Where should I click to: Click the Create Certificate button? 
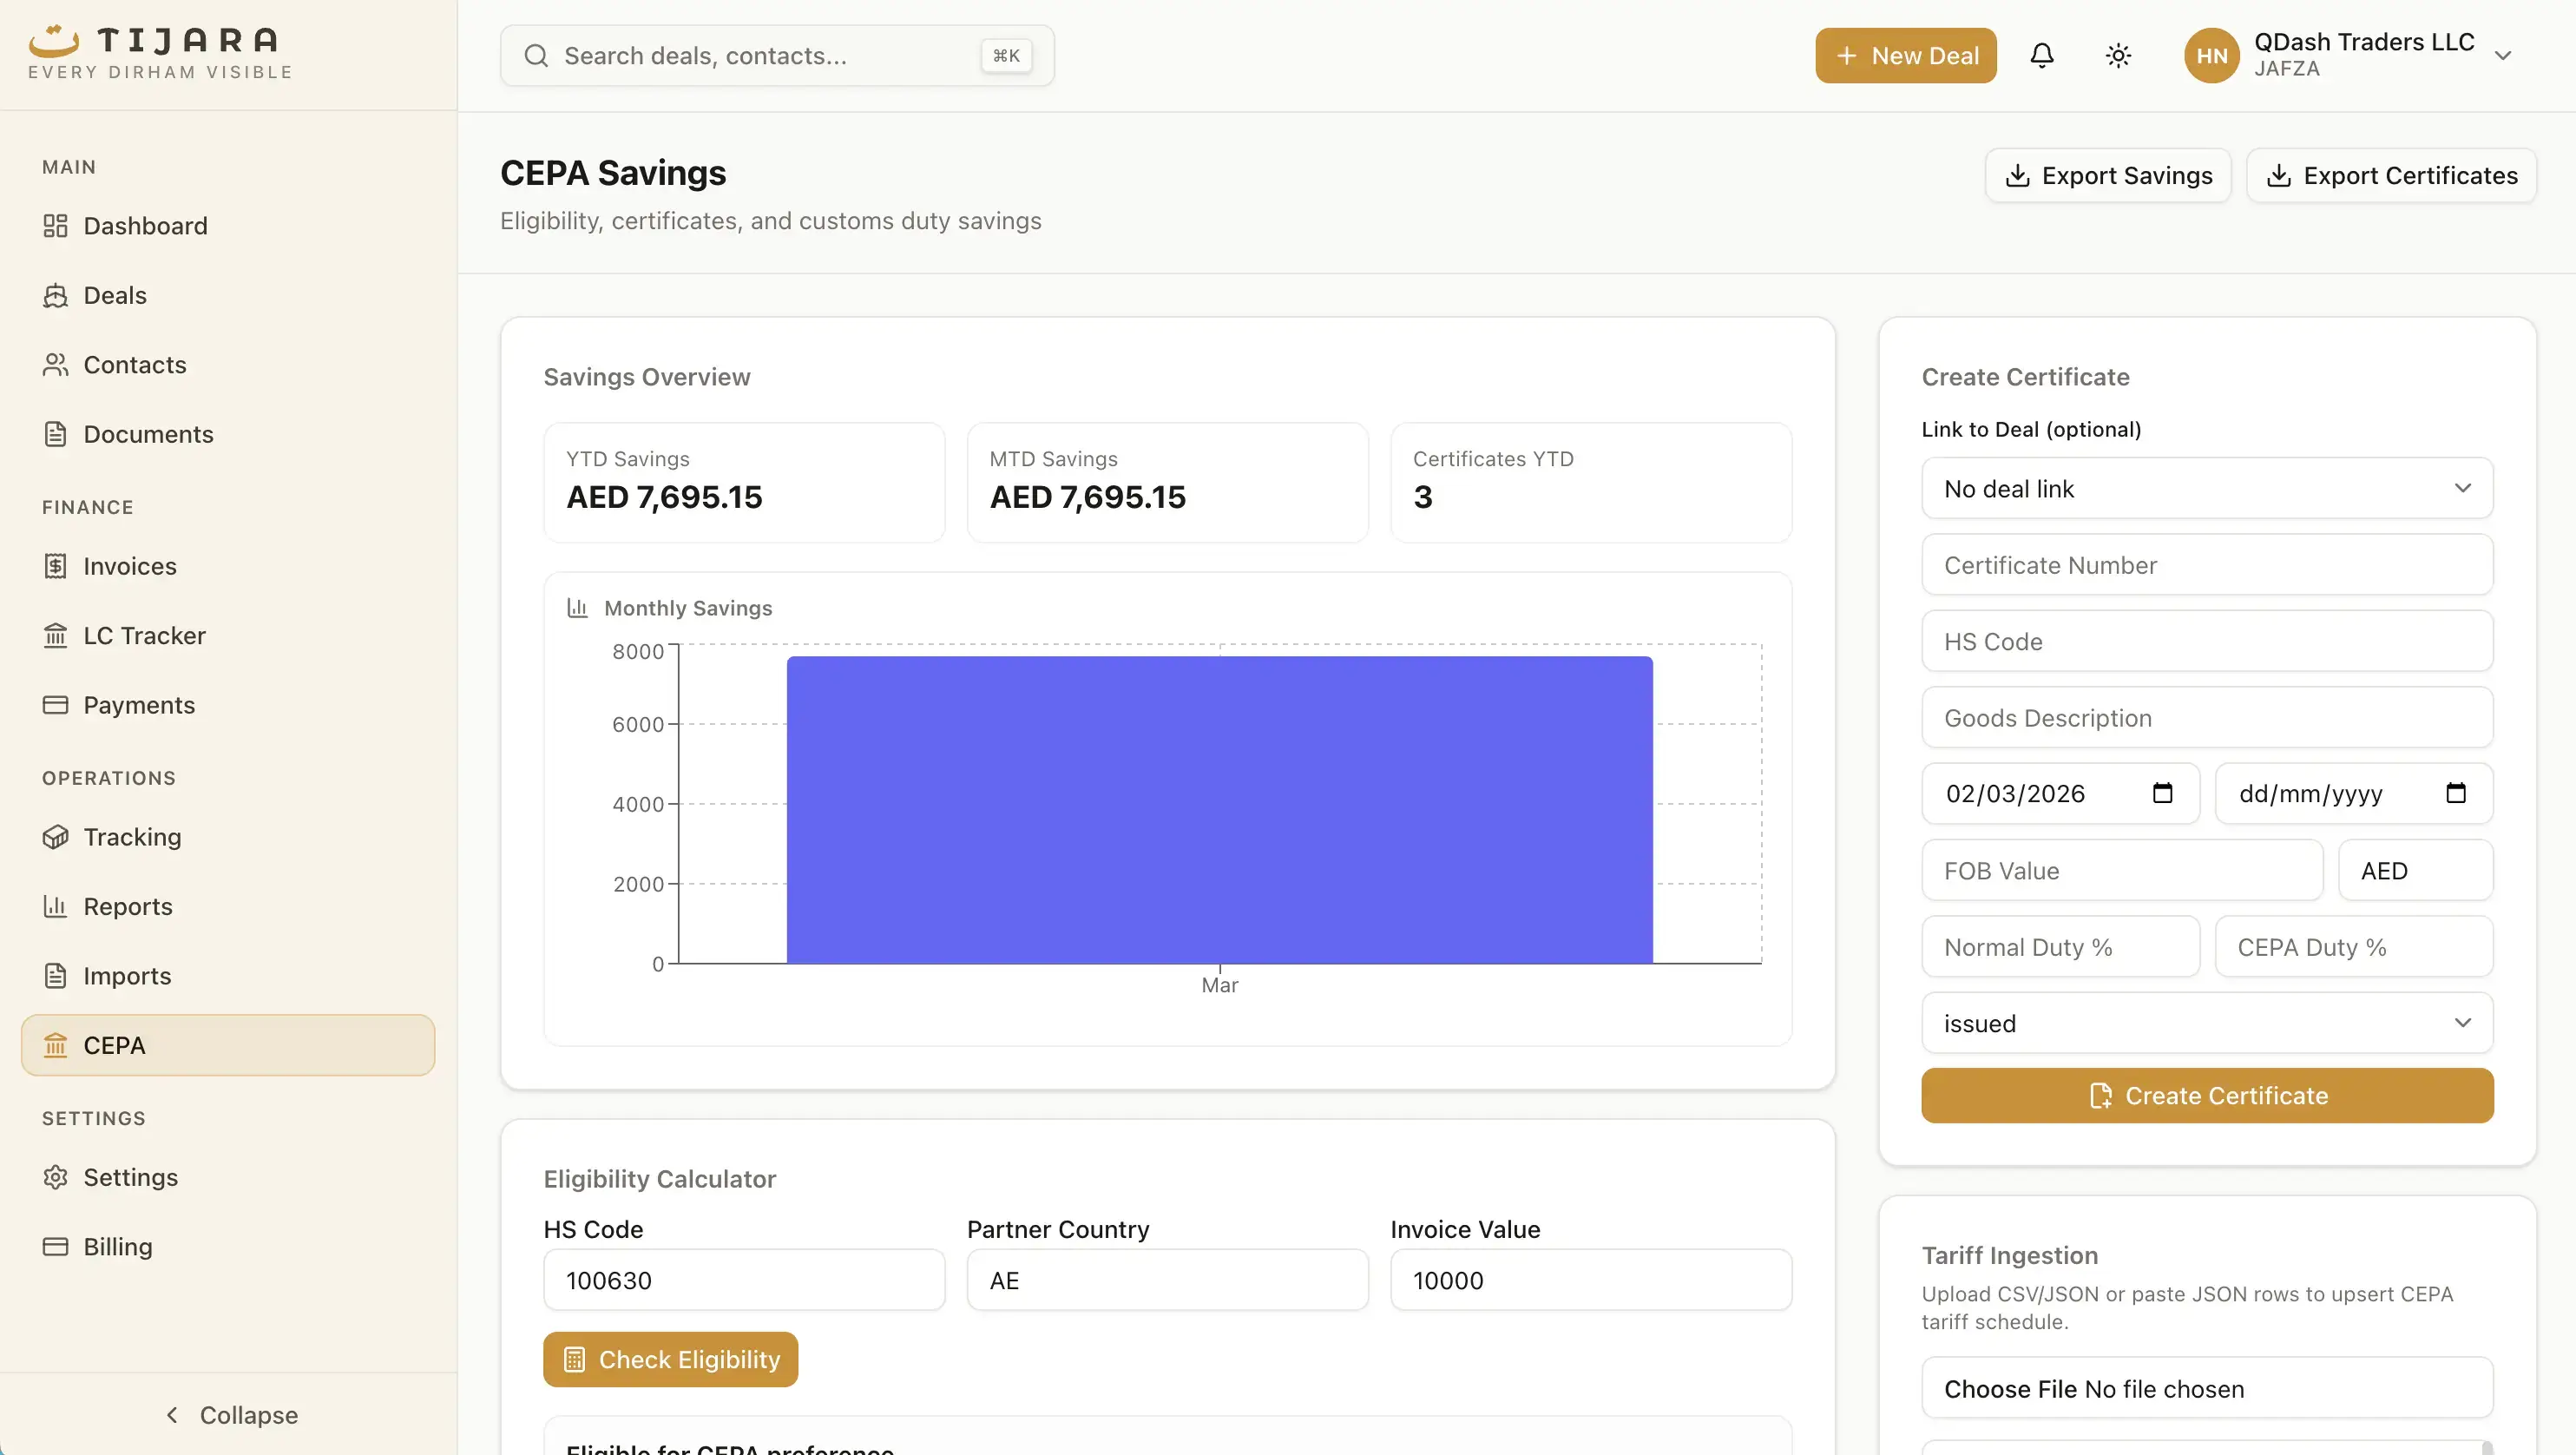2206,1095
